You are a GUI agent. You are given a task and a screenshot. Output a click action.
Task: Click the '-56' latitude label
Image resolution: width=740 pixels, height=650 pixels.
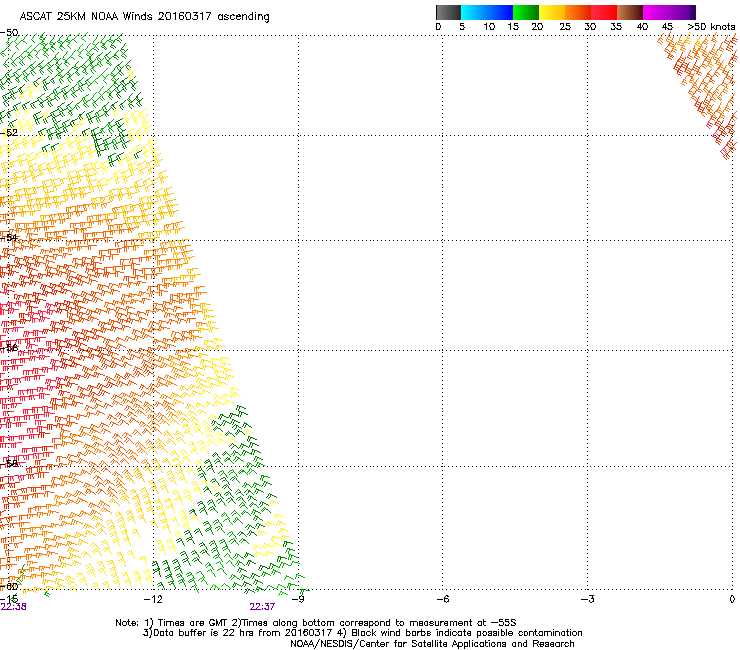point(9,347)
